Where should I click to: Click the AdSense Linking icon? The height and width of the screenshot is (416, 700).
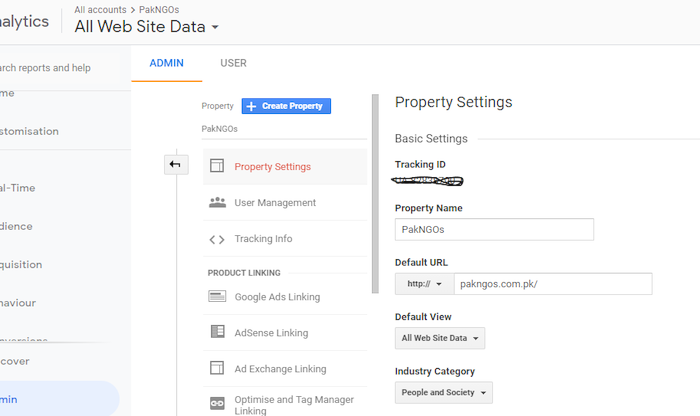click(217, 332)
